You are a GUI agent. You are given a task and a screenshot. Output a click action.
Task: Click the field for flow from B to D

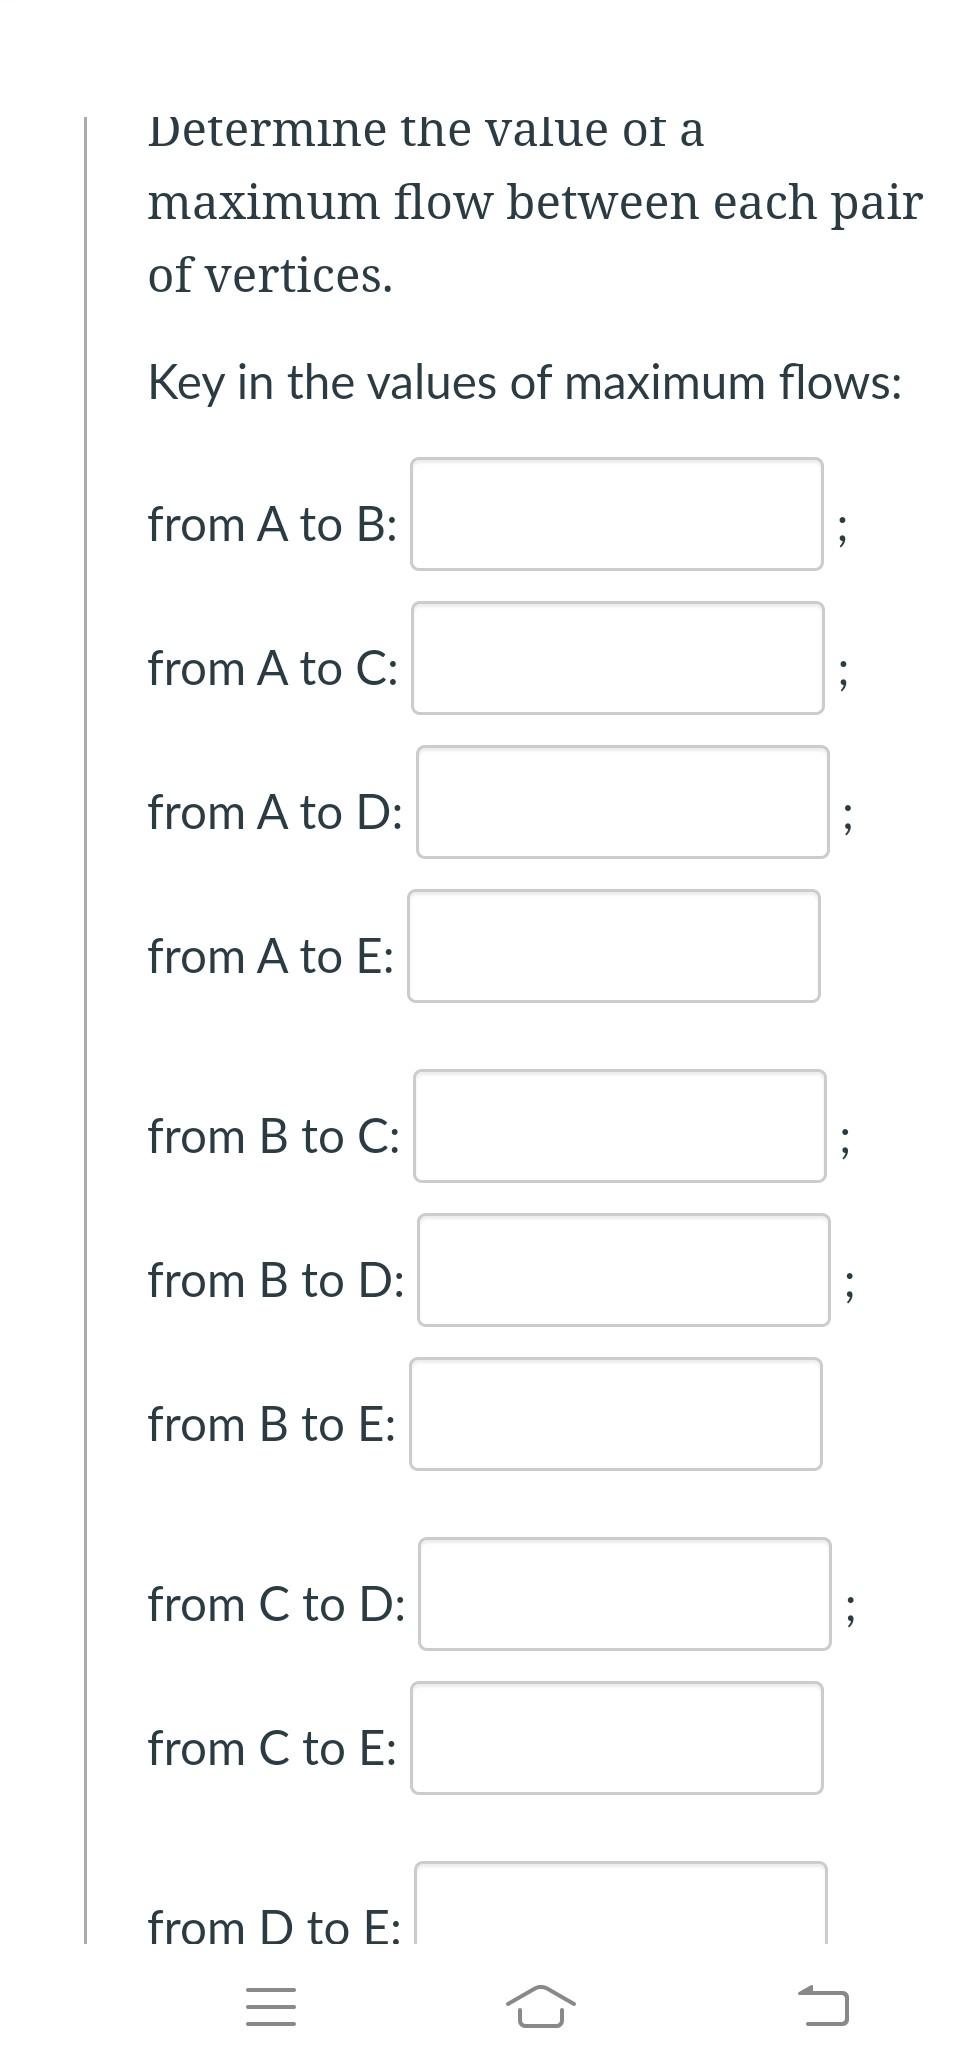tap(624, 1270)
